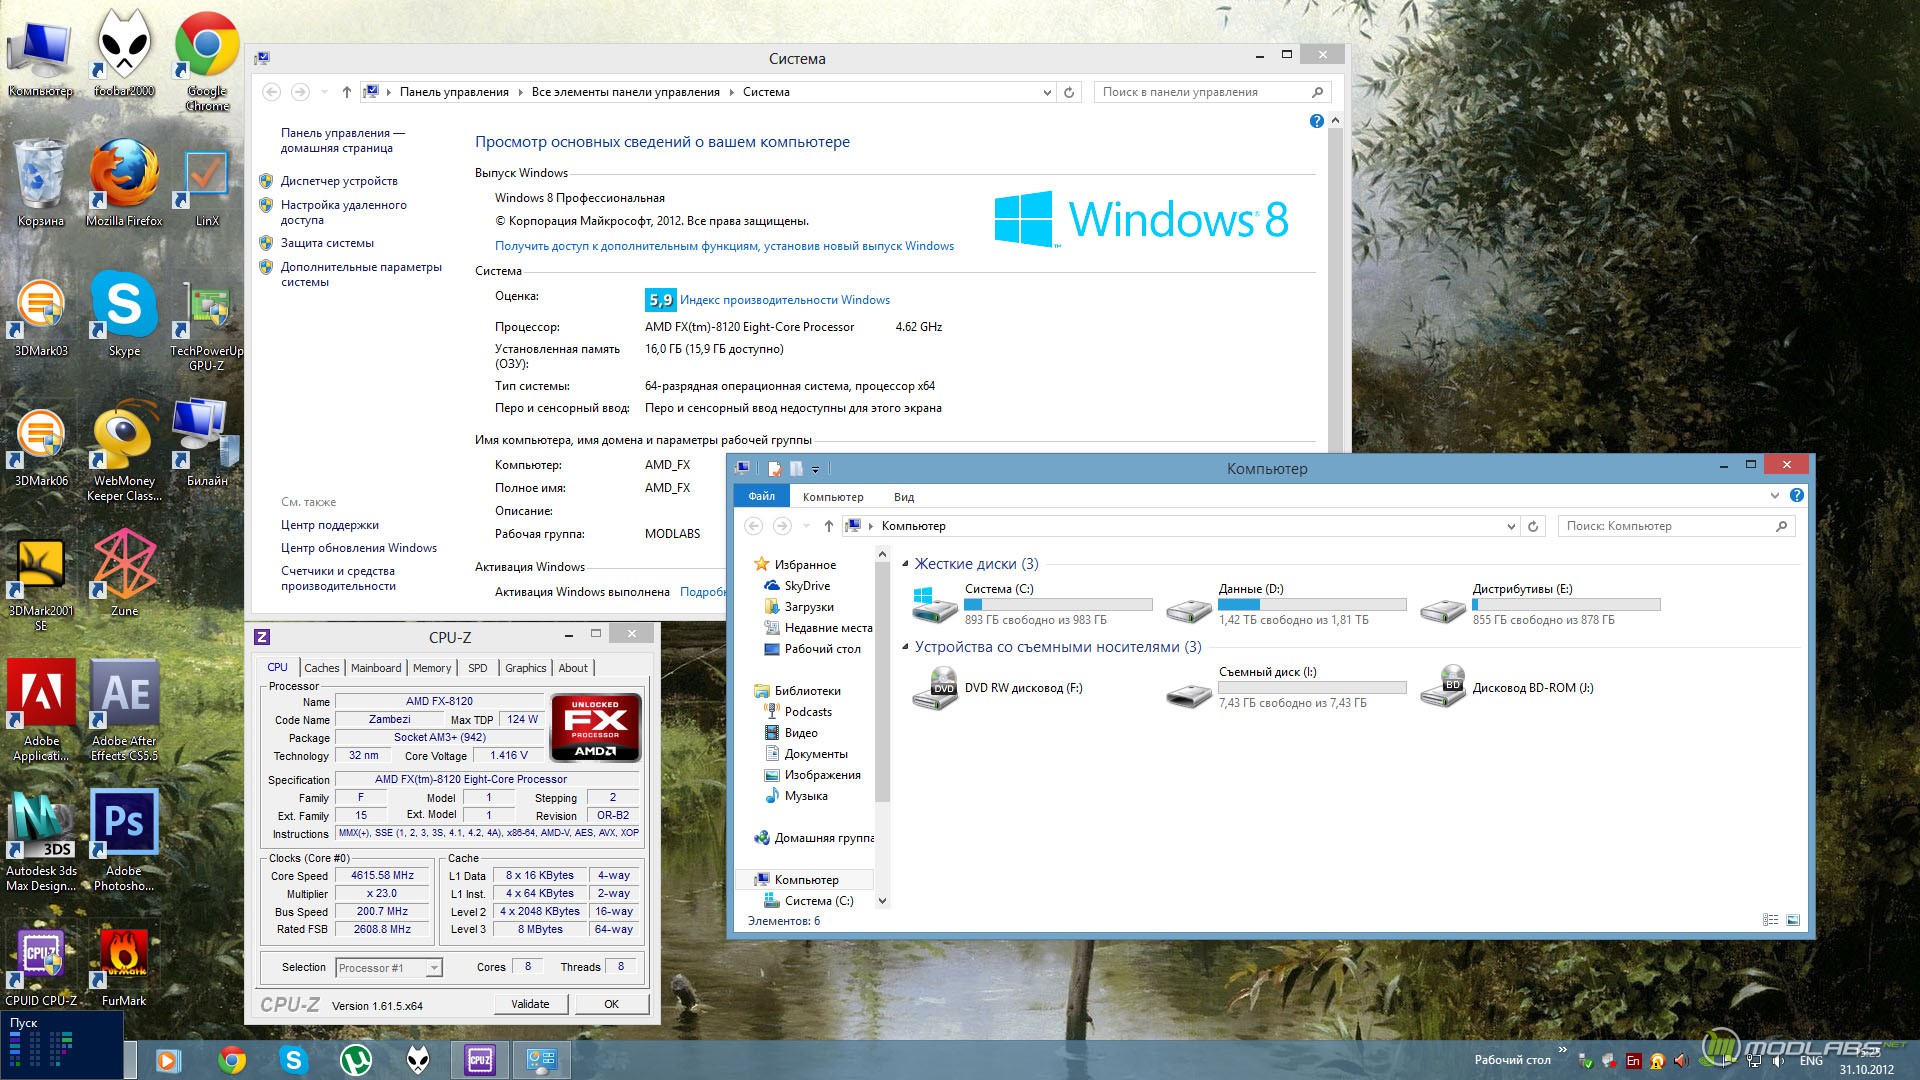Go up one level in Компьютер explorer
Screen dimensions: 1920x1080
coord(828,526)
